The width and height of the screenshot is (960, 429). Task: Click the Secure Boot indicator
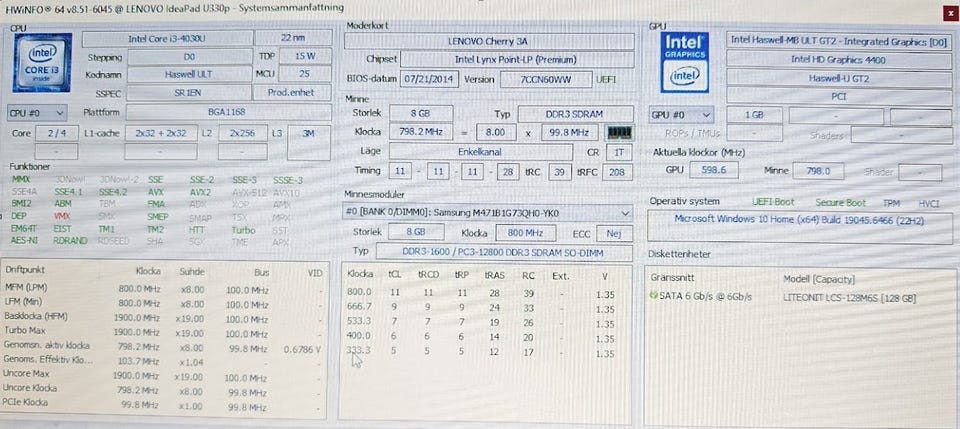coord(841,203)
